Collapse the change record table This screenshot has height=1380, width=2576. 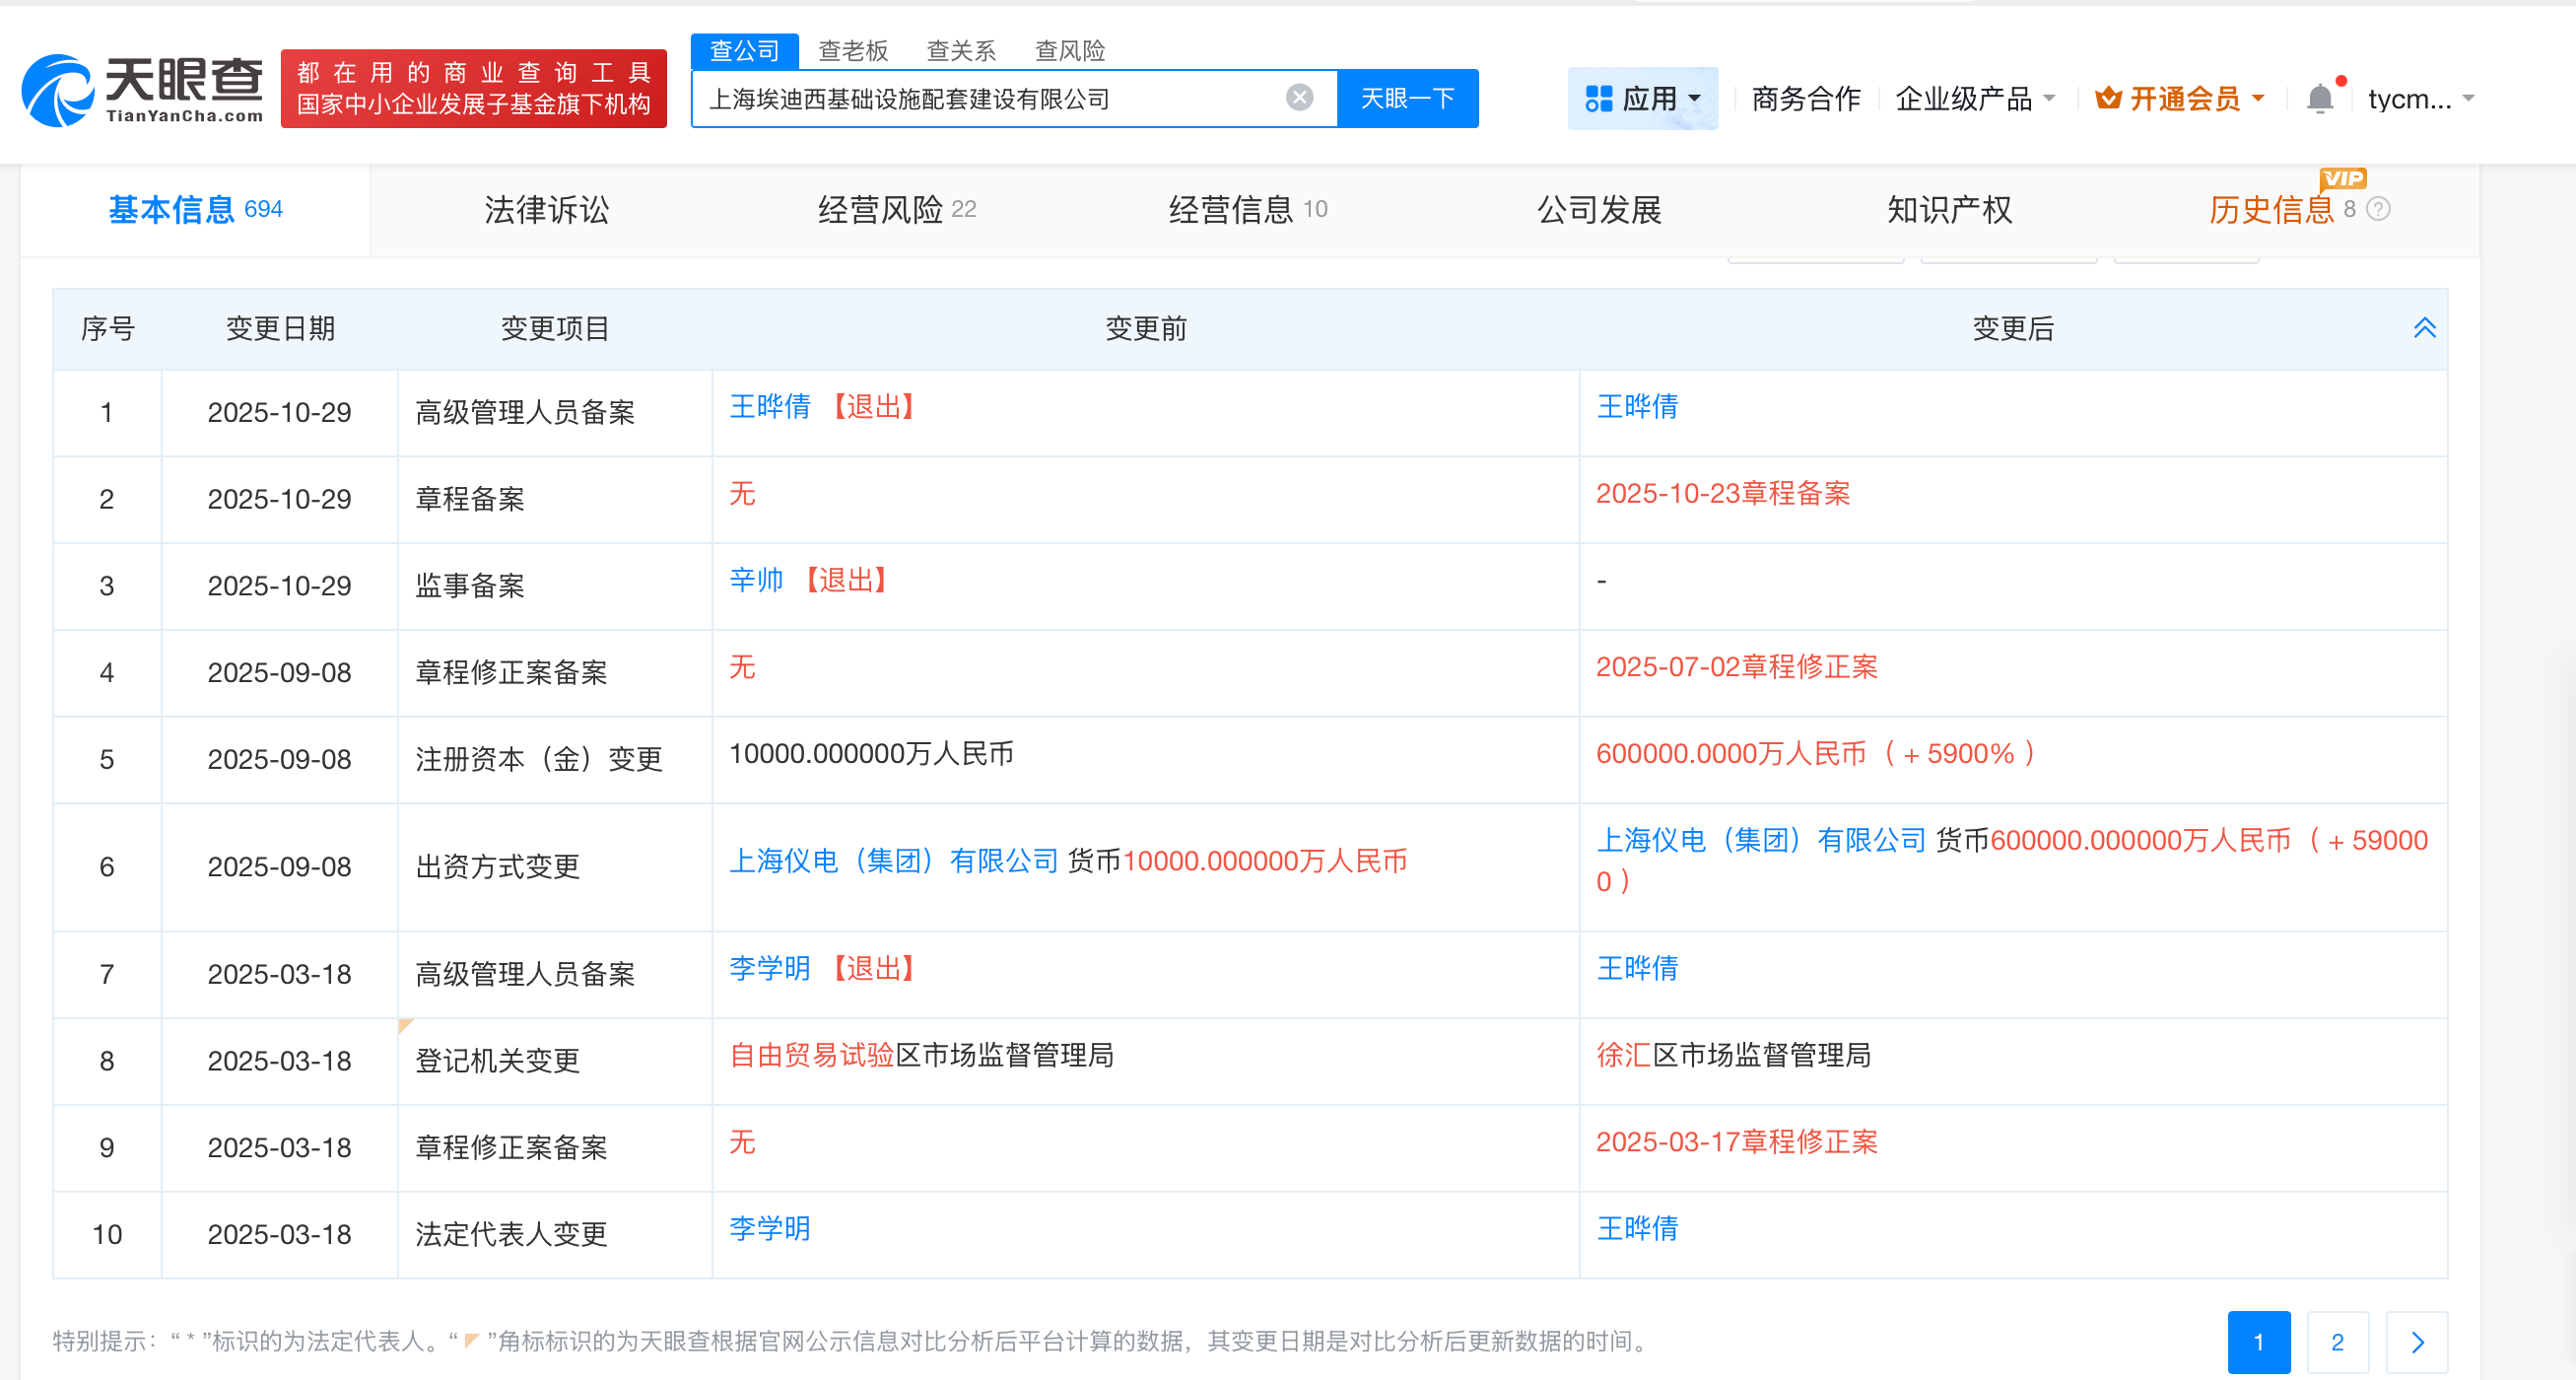pyautogui.click(x=2423, y=328)
